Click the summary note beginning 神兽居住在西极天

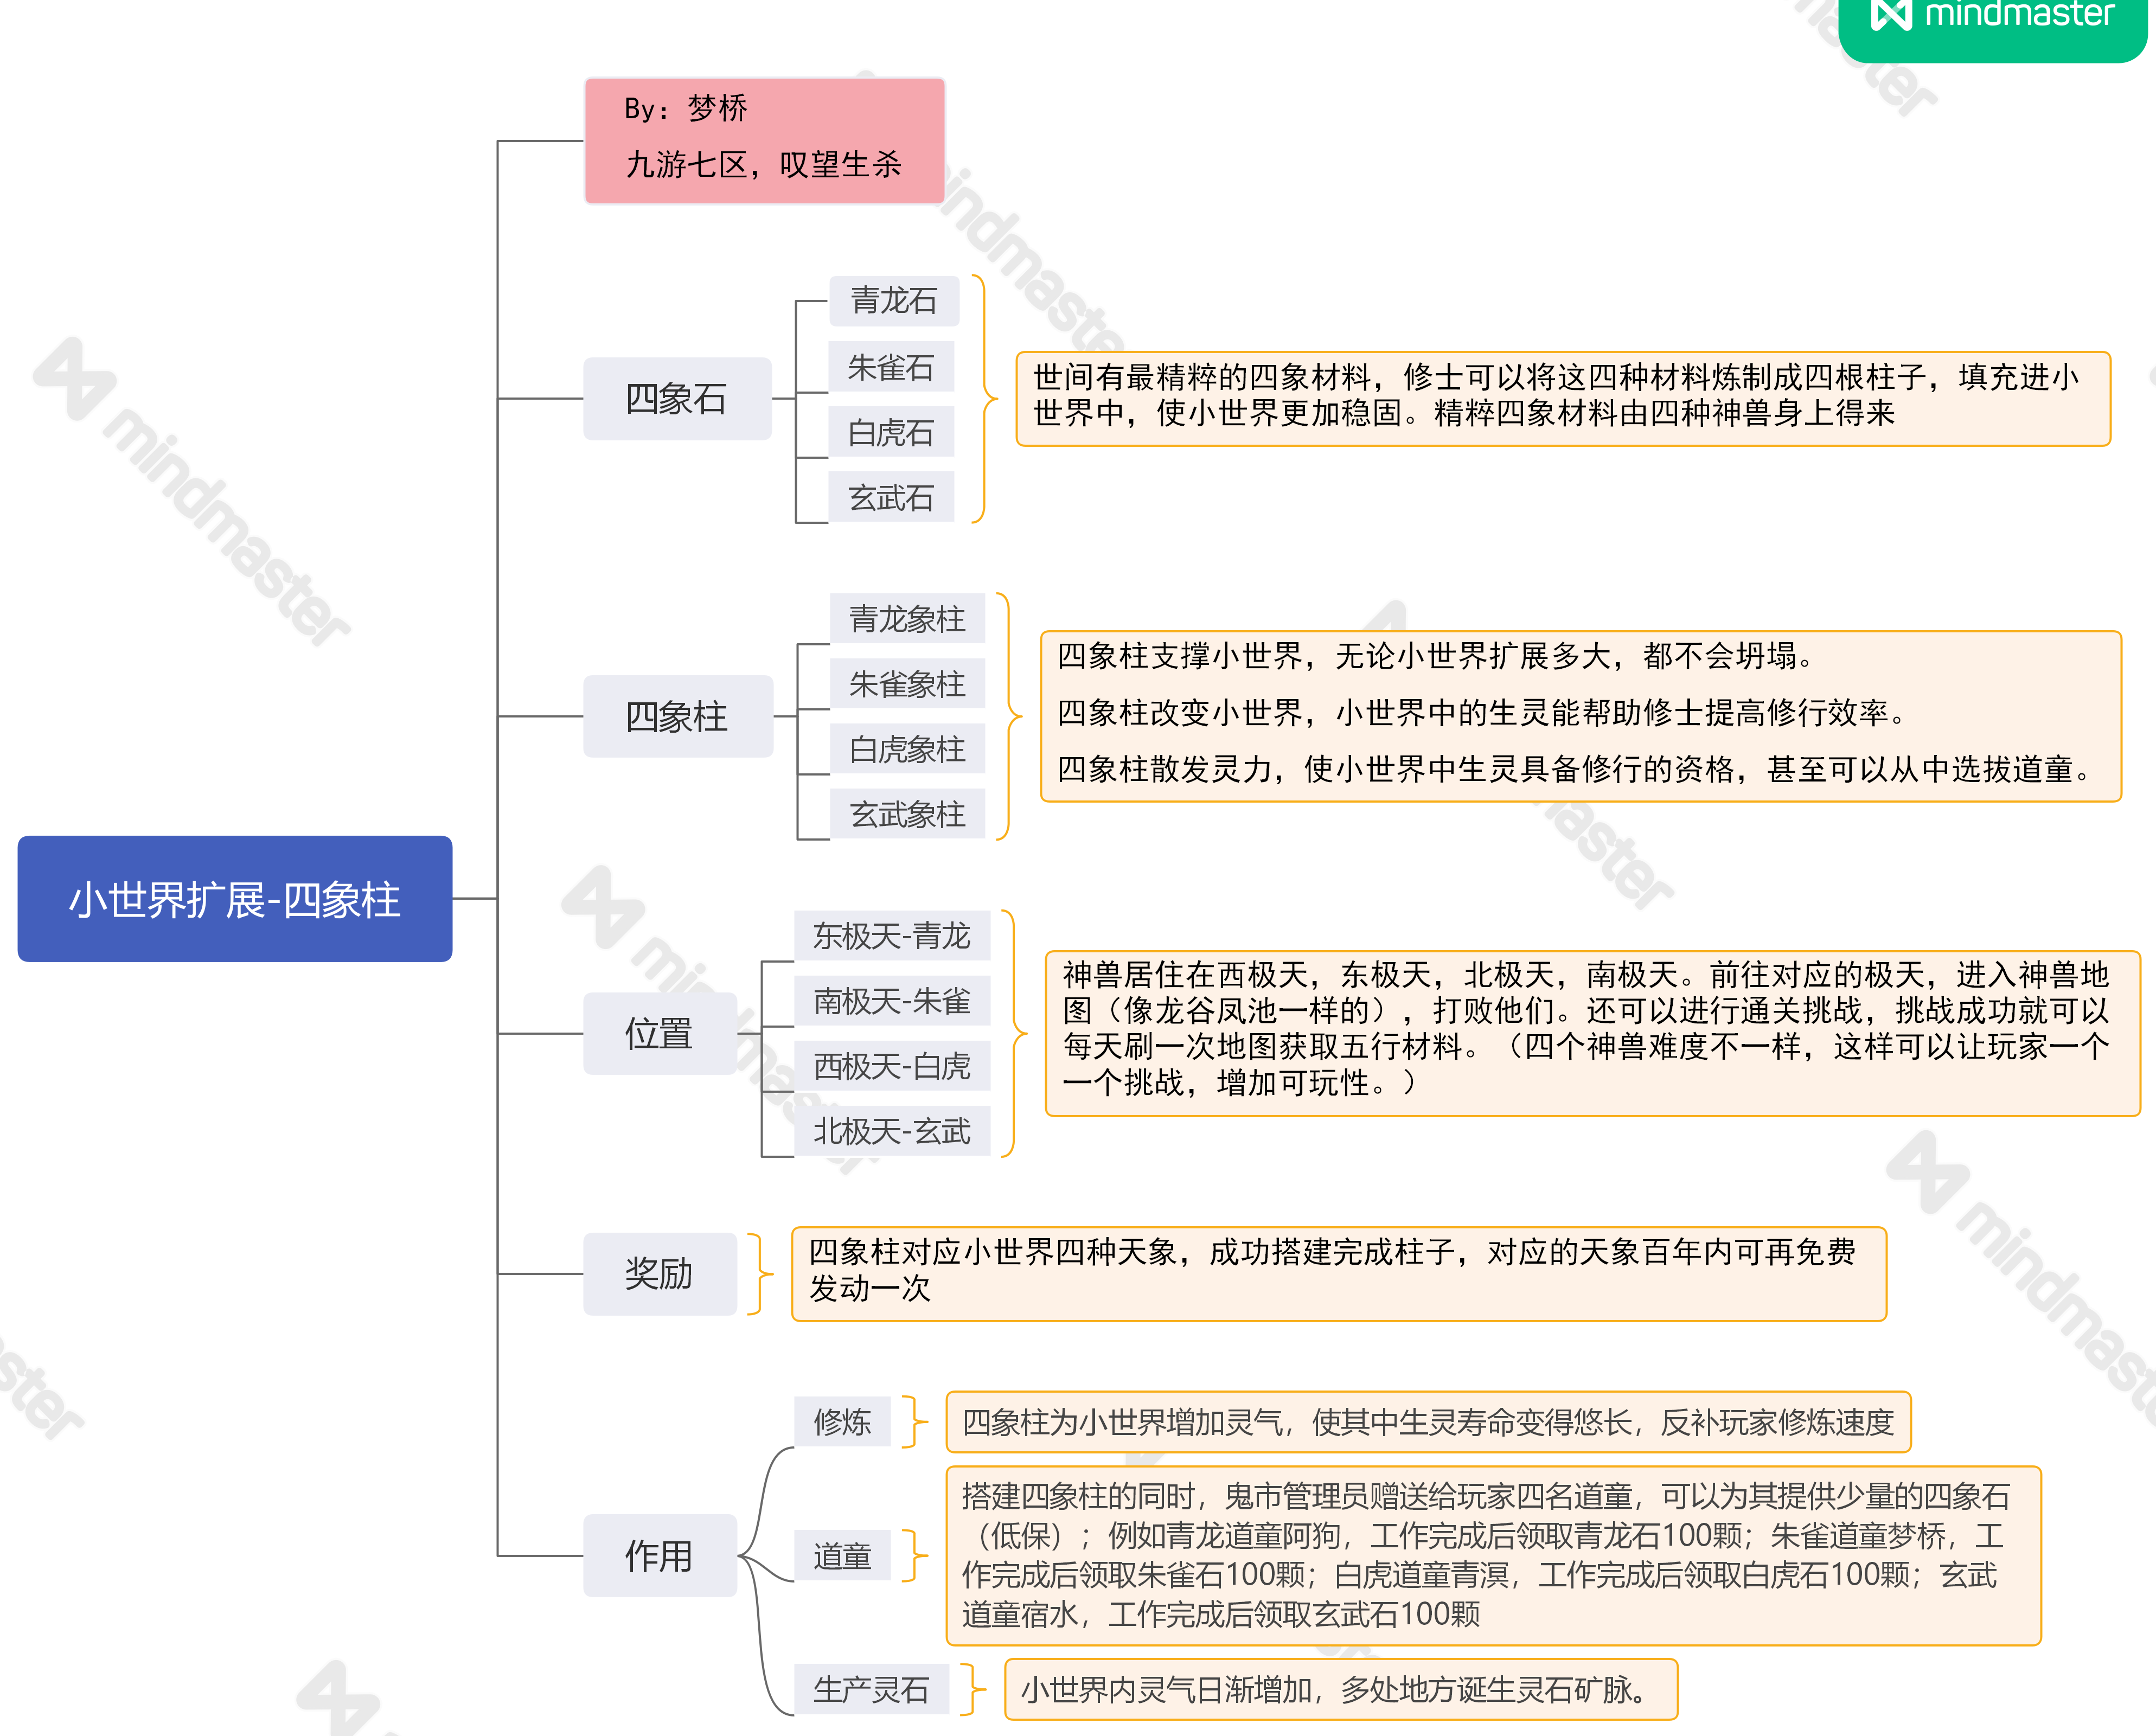click(x=1591, y=1032)
